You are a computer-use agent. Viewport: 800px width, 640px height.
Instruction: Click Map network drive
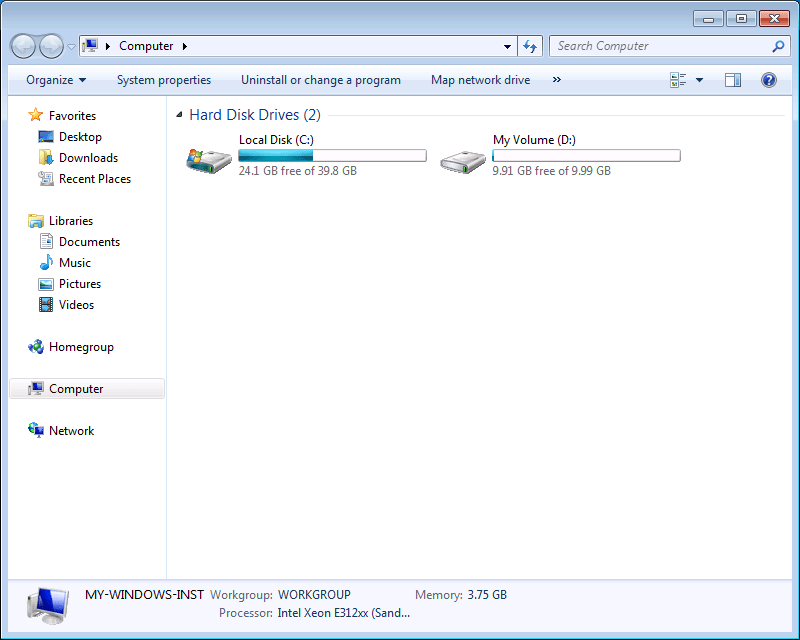(480, 80)
